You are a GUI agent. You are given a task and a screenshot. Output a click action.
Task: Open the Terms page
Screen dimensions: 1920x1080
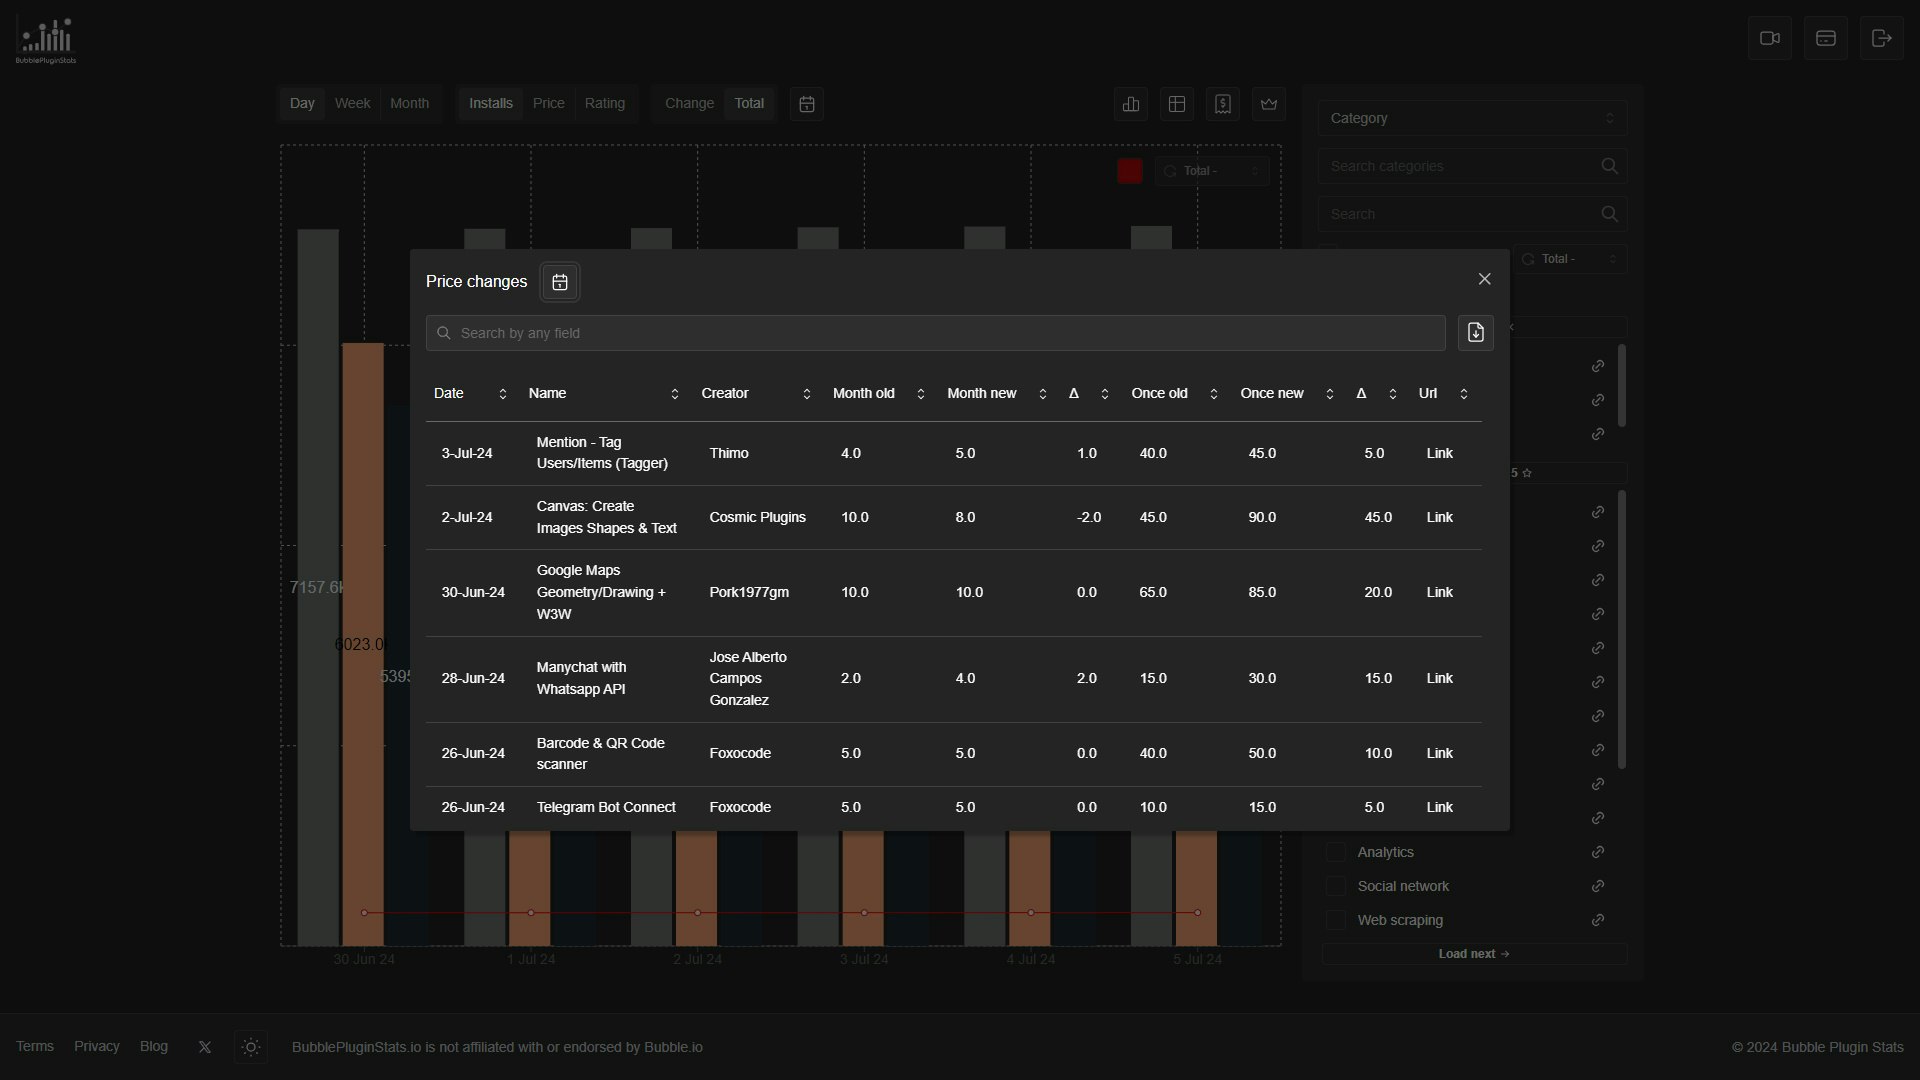tap(35, 1047)
